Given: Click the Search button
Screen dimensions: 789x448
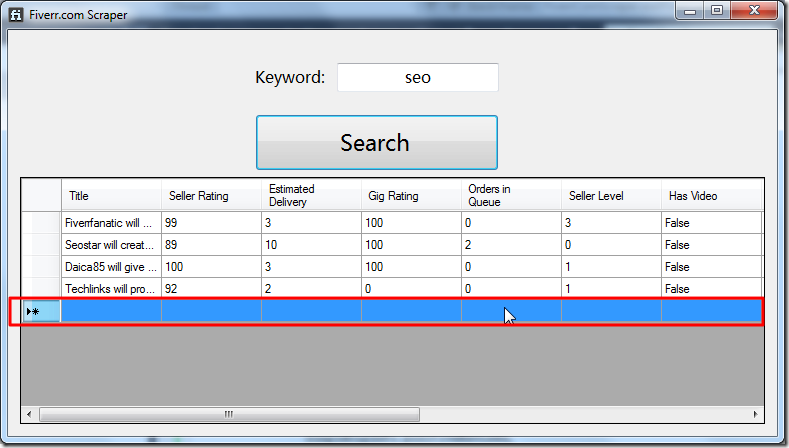Looking at the screenshot, I should 376,142.
